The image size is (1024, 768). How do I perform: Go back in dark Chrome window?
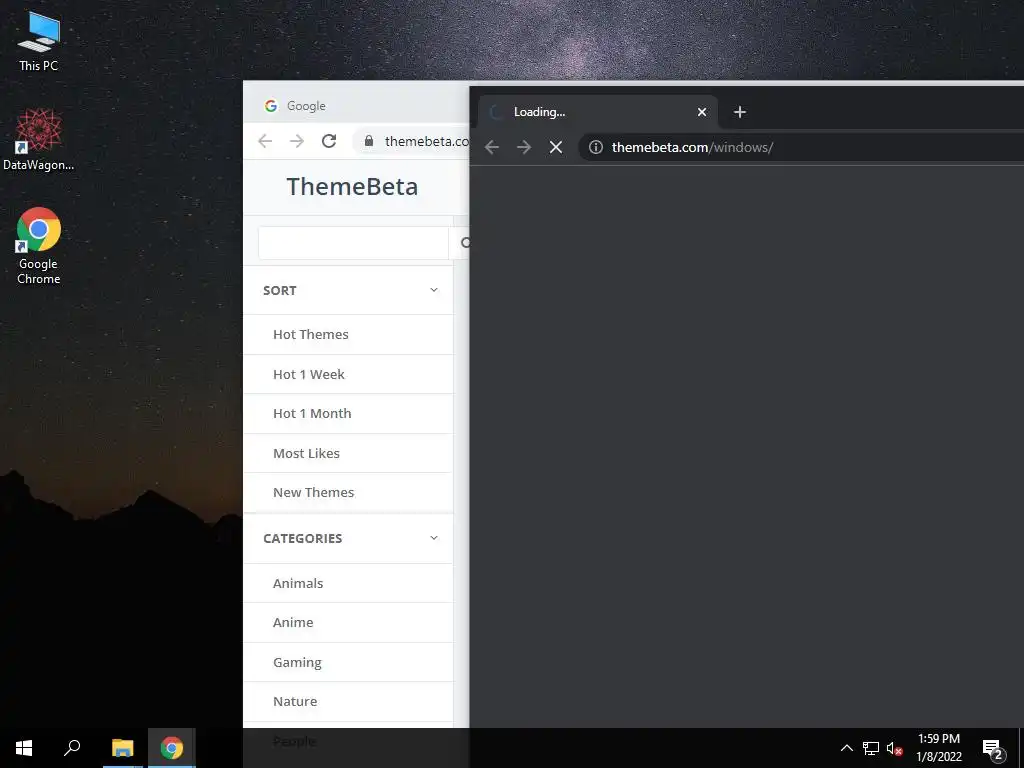[492, 148]
